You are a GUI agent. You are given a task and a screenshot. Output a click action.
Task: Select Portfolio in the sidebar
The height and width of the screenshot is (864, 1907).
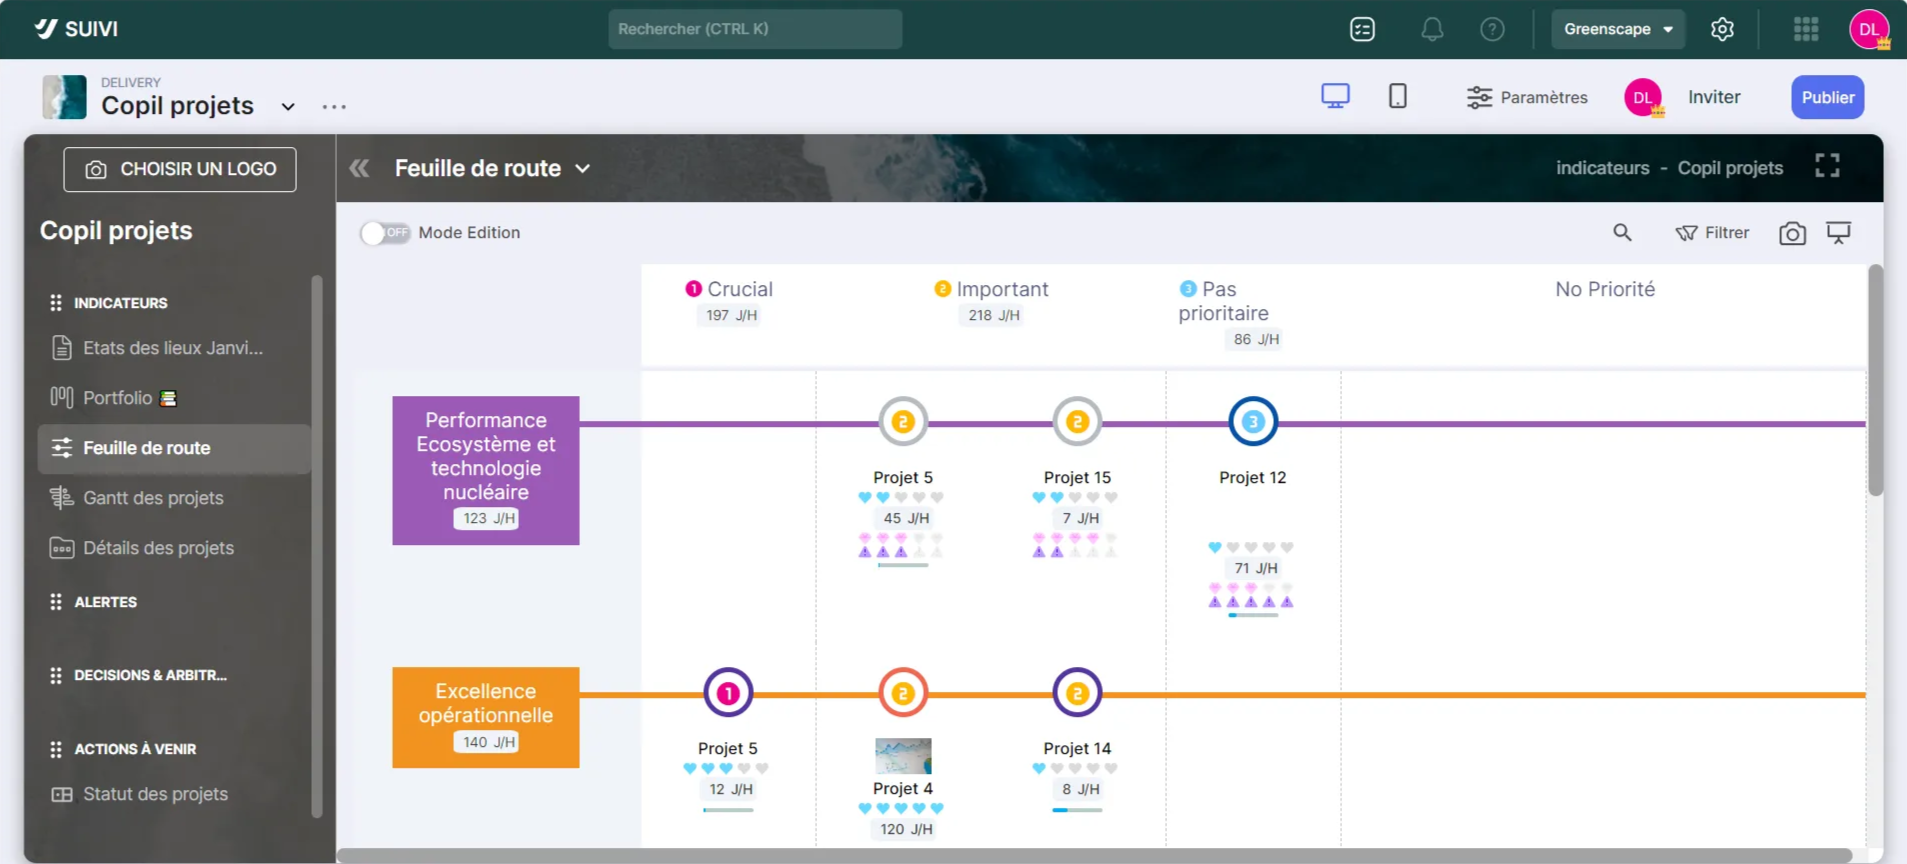pyautogui.click(x=117, y=398)
